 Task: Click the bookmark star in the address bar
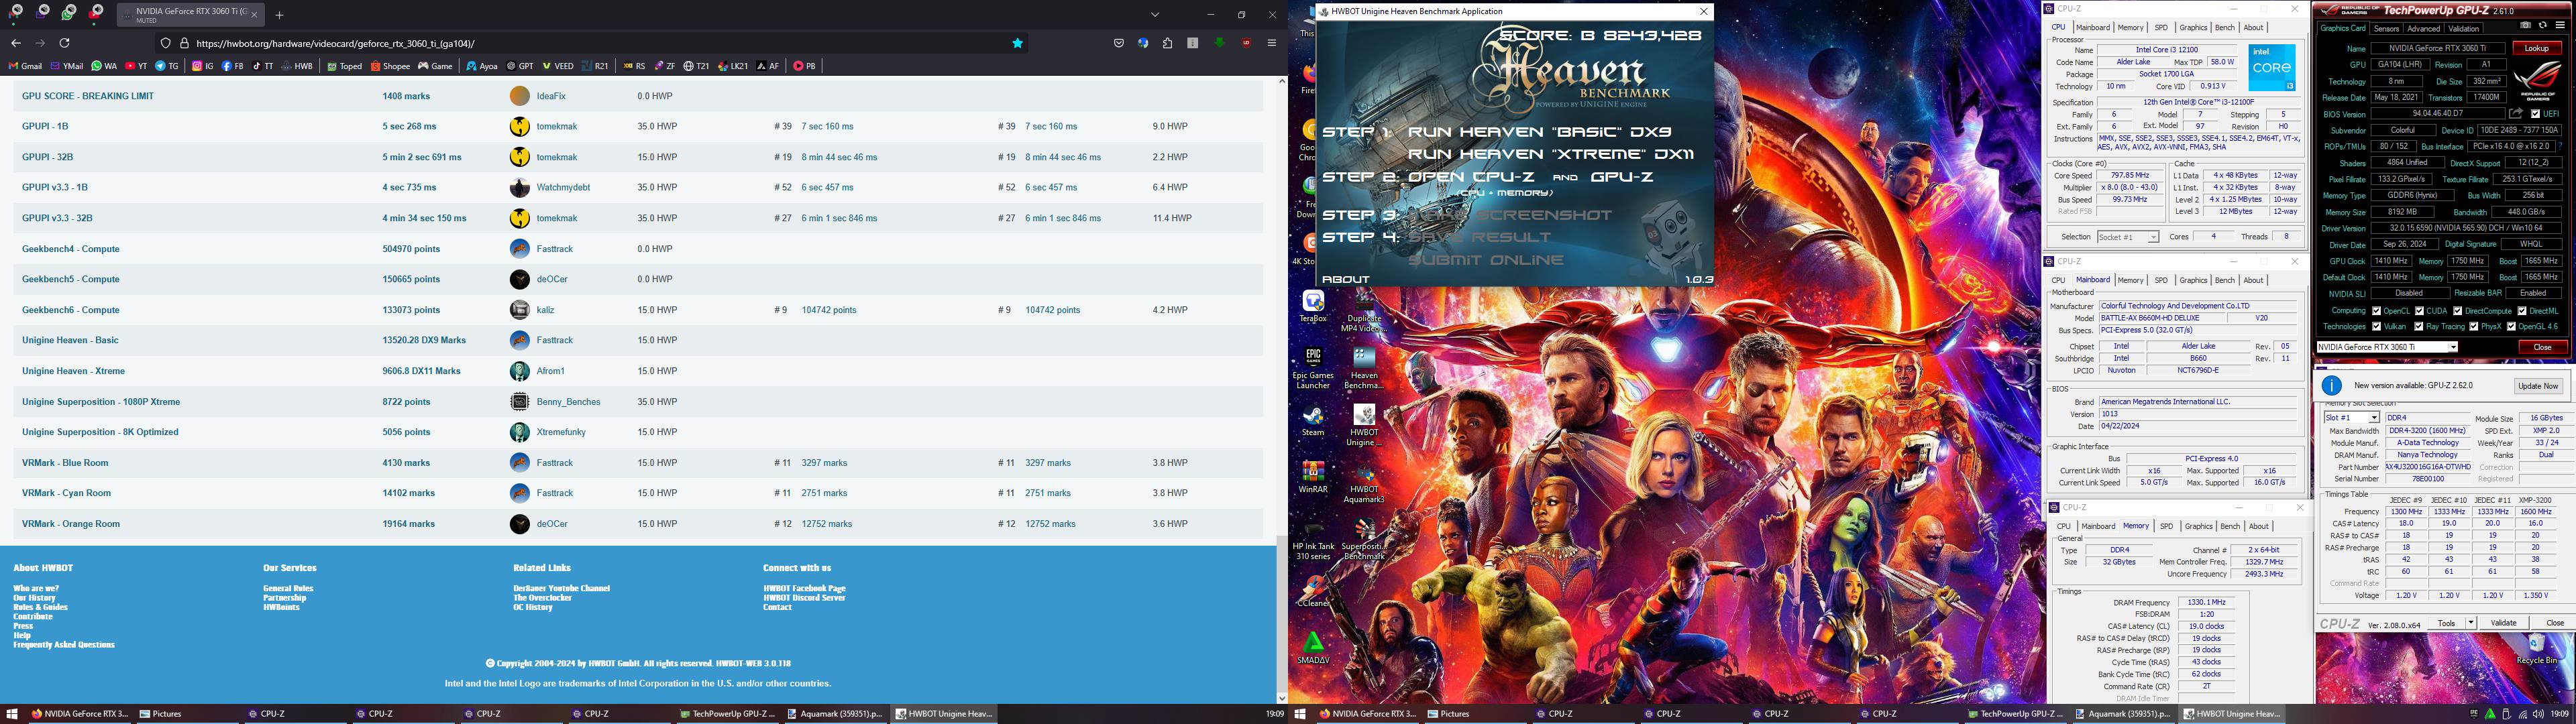click(1017, 43)
